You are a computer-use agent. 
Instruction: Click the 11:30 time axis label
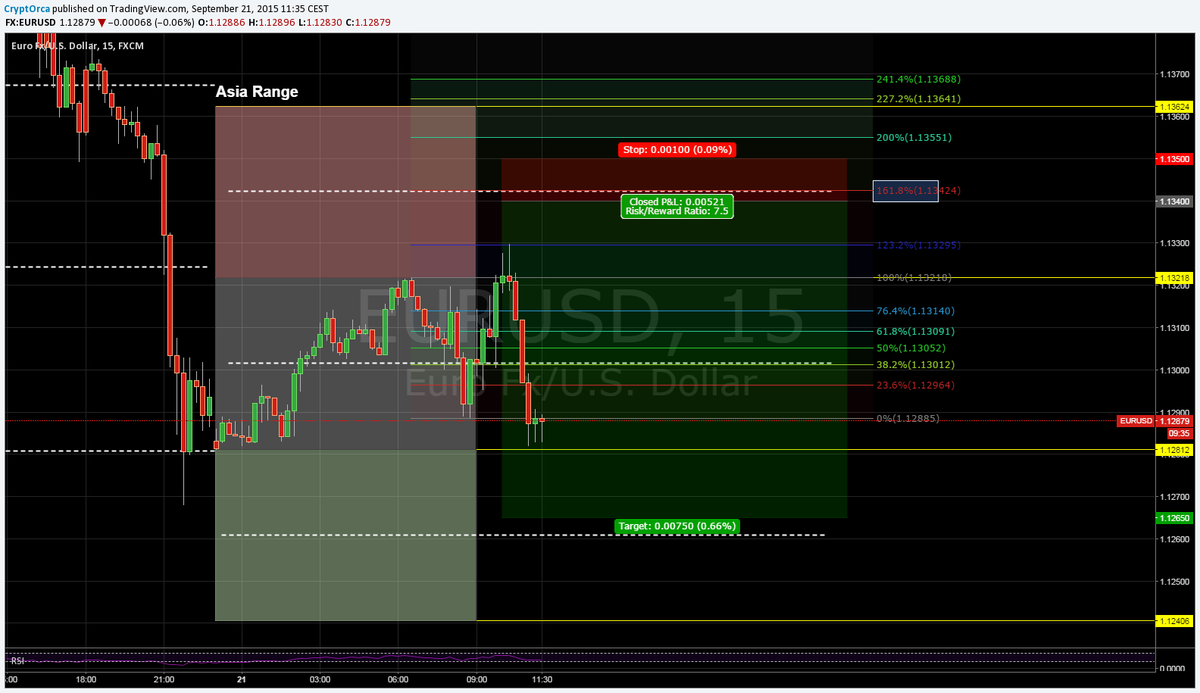[541, 680]
